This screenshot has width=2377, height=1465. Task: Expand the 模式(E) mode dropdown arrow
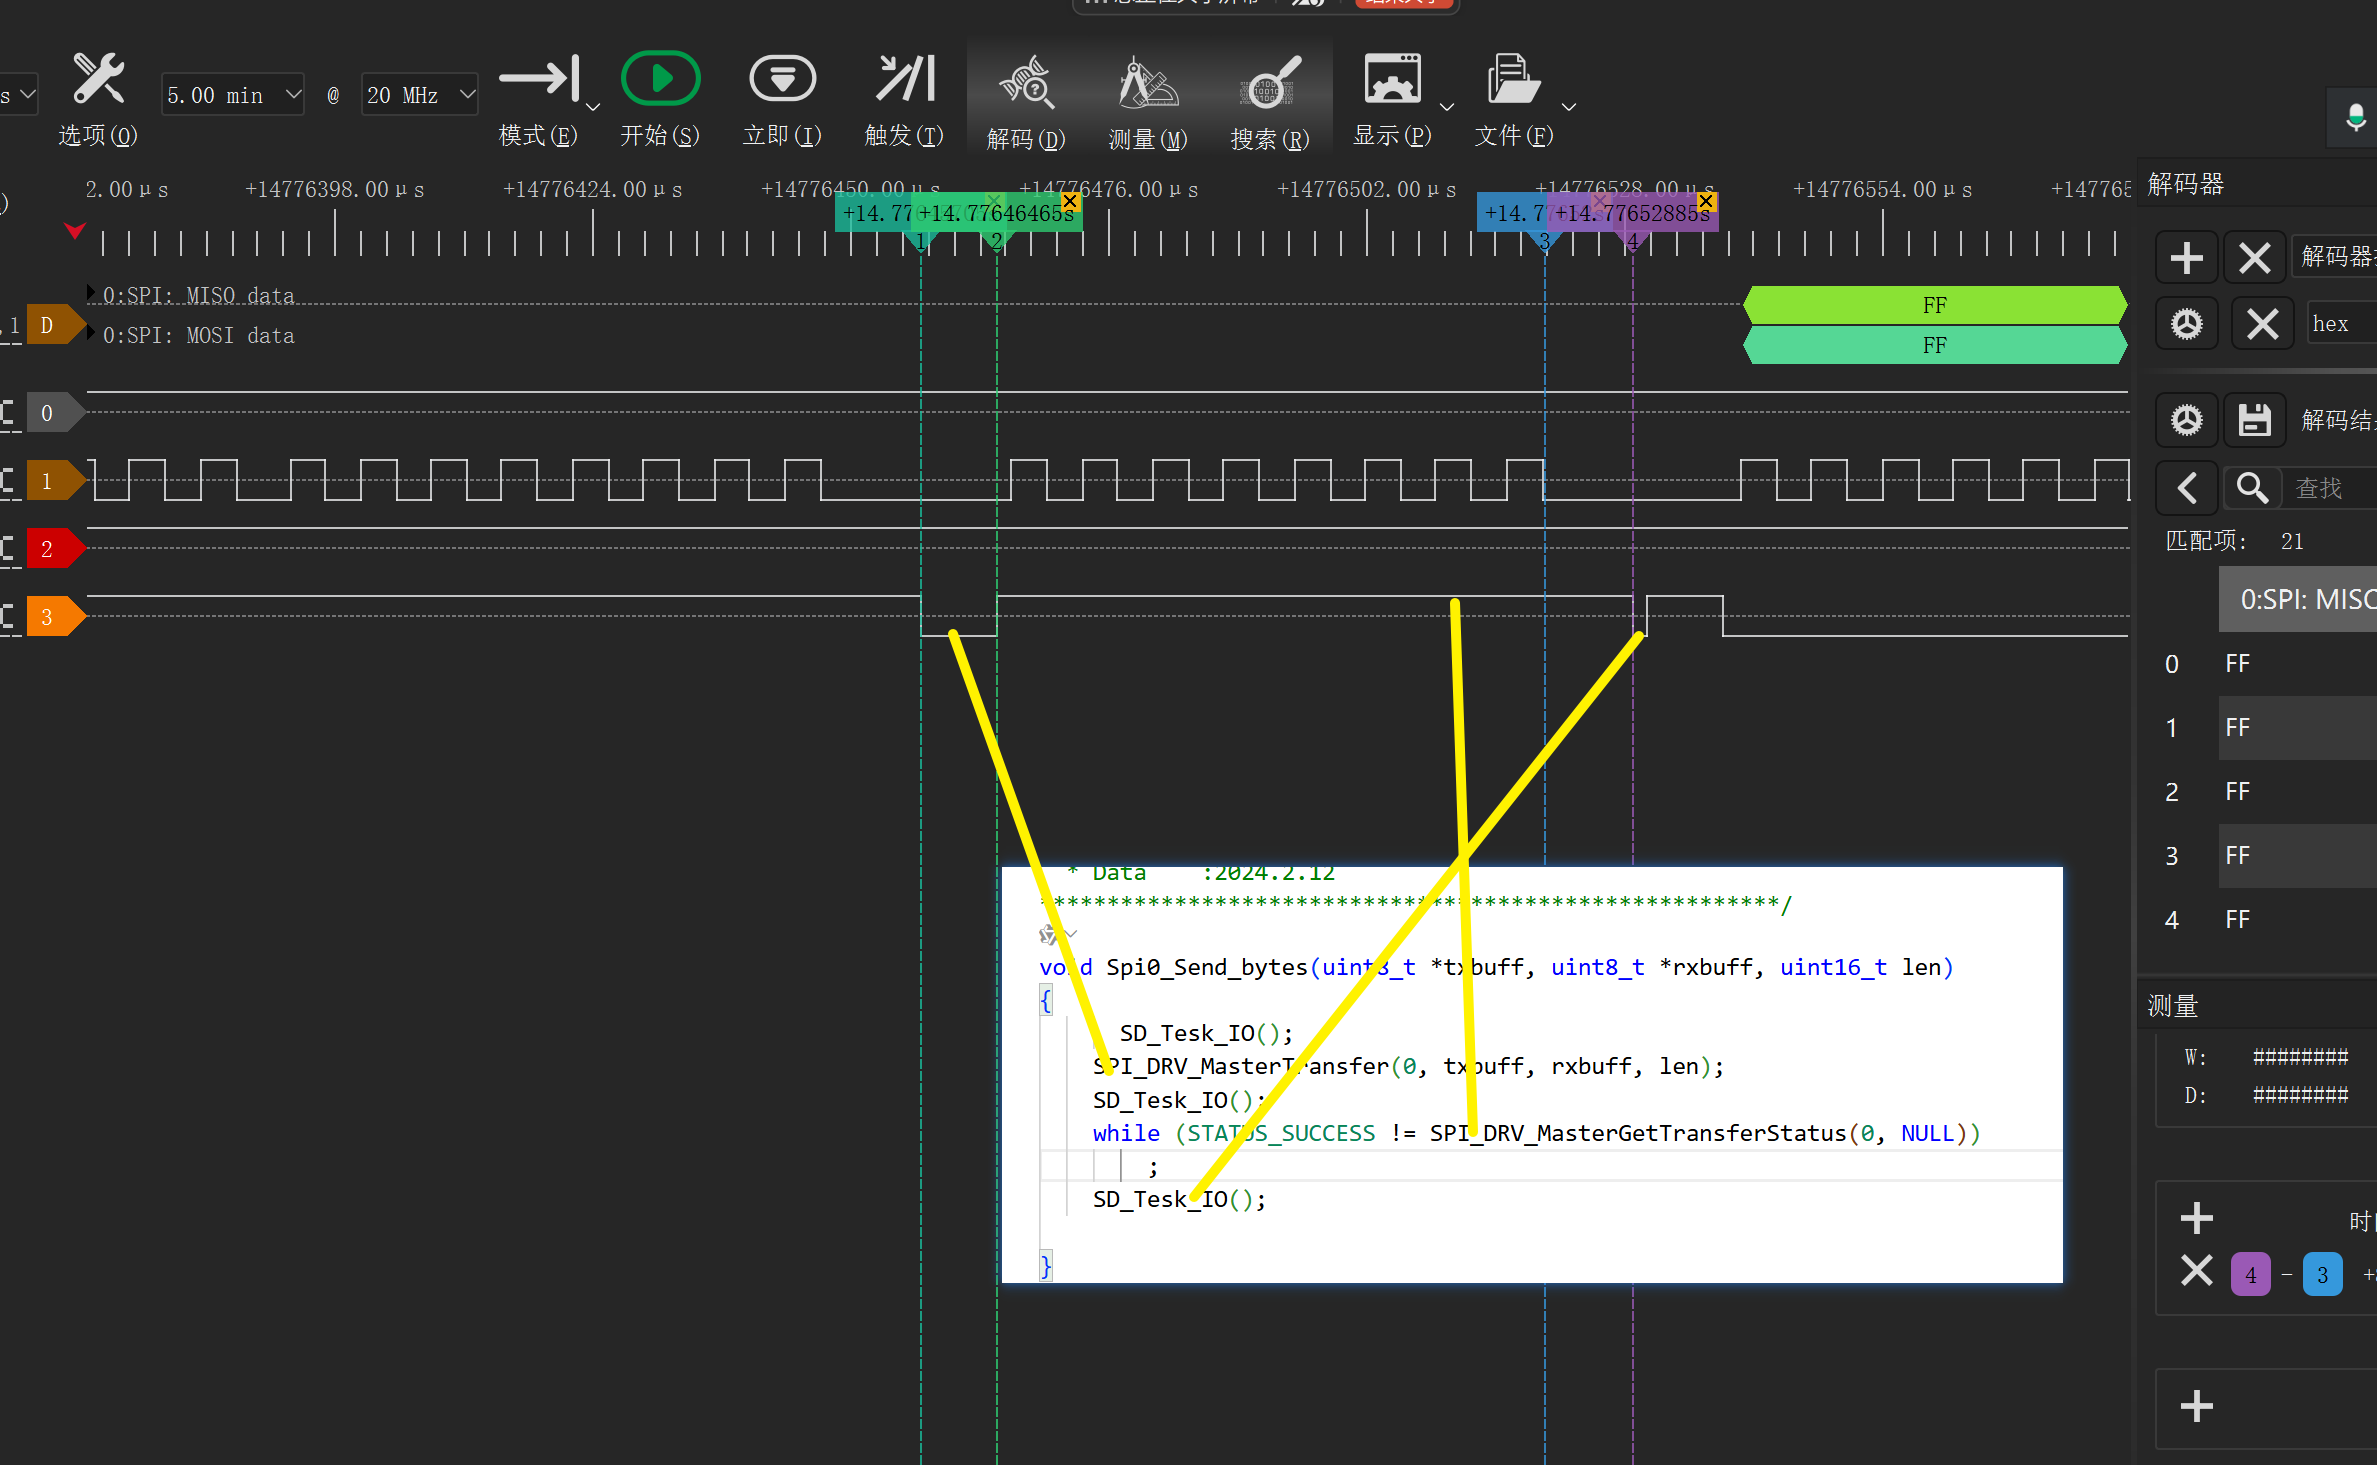(x=592, y=106)
